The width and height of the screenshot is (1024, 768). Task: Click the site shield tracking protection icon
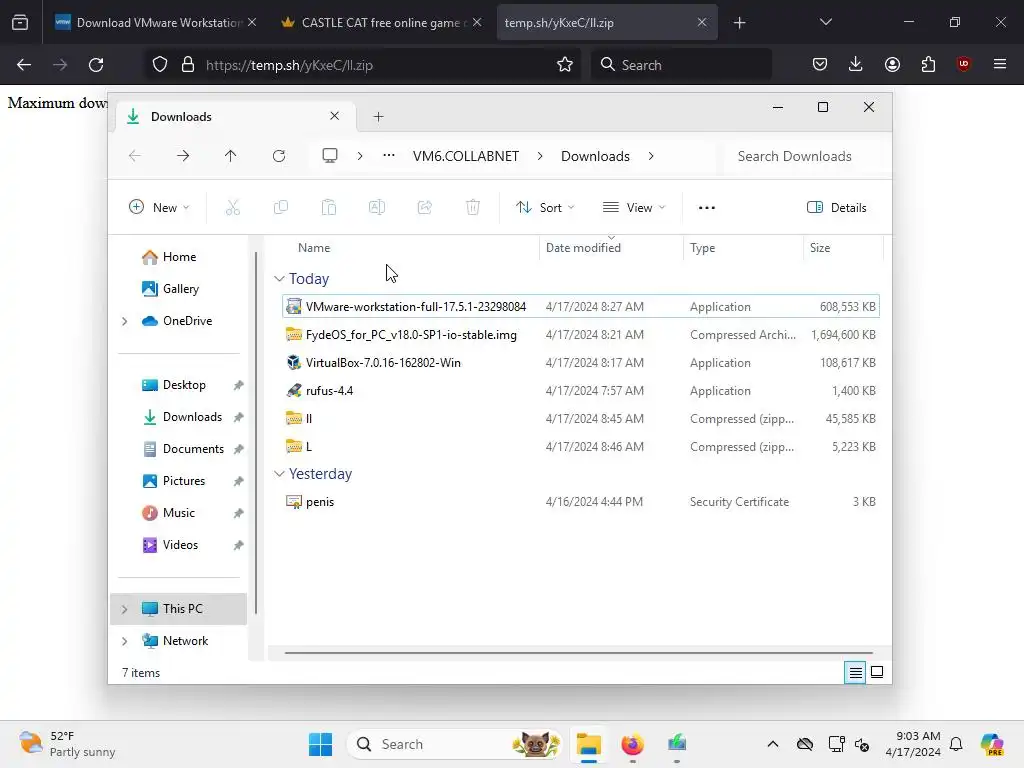[160, 65]
